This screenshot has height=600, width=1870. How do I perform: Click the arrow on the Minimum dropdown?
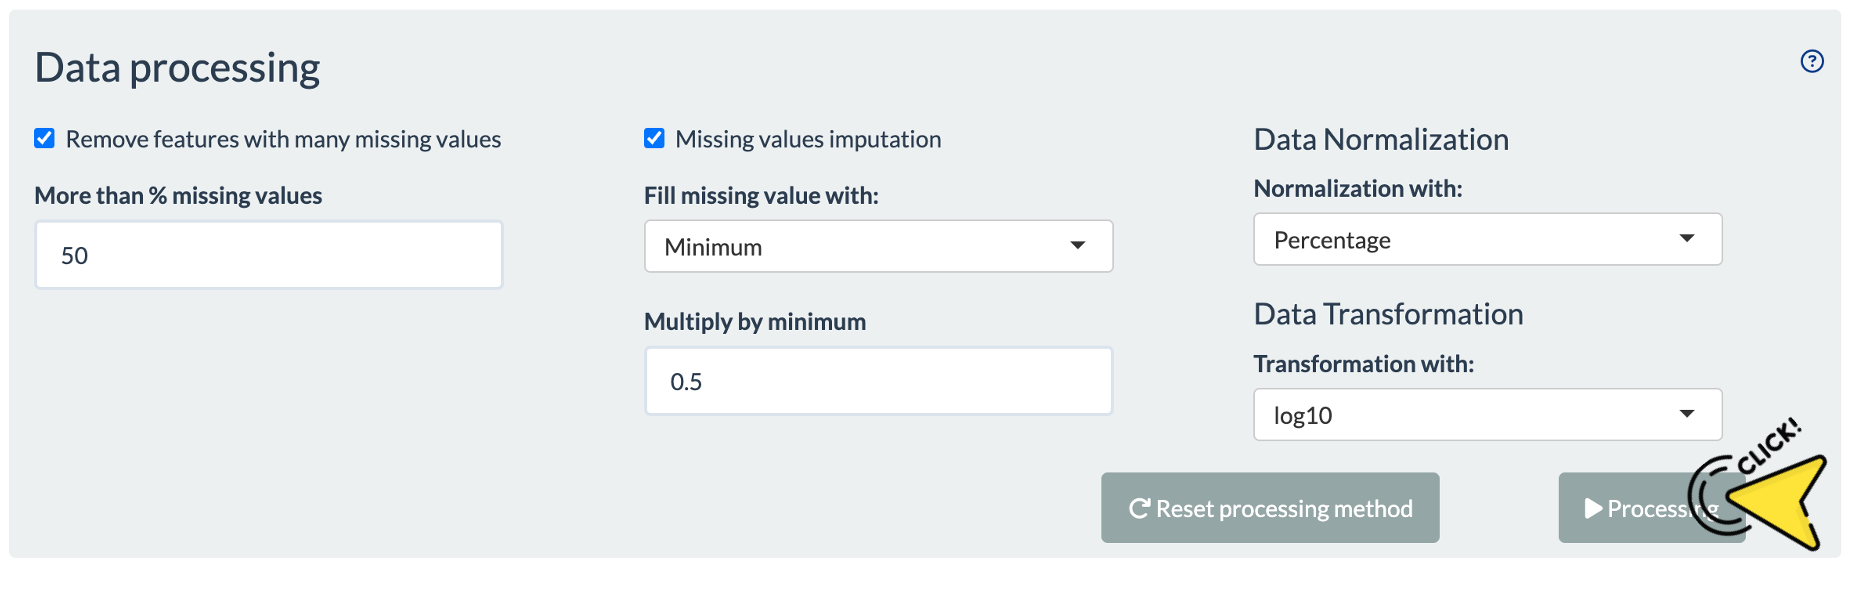click(1077, 246)
